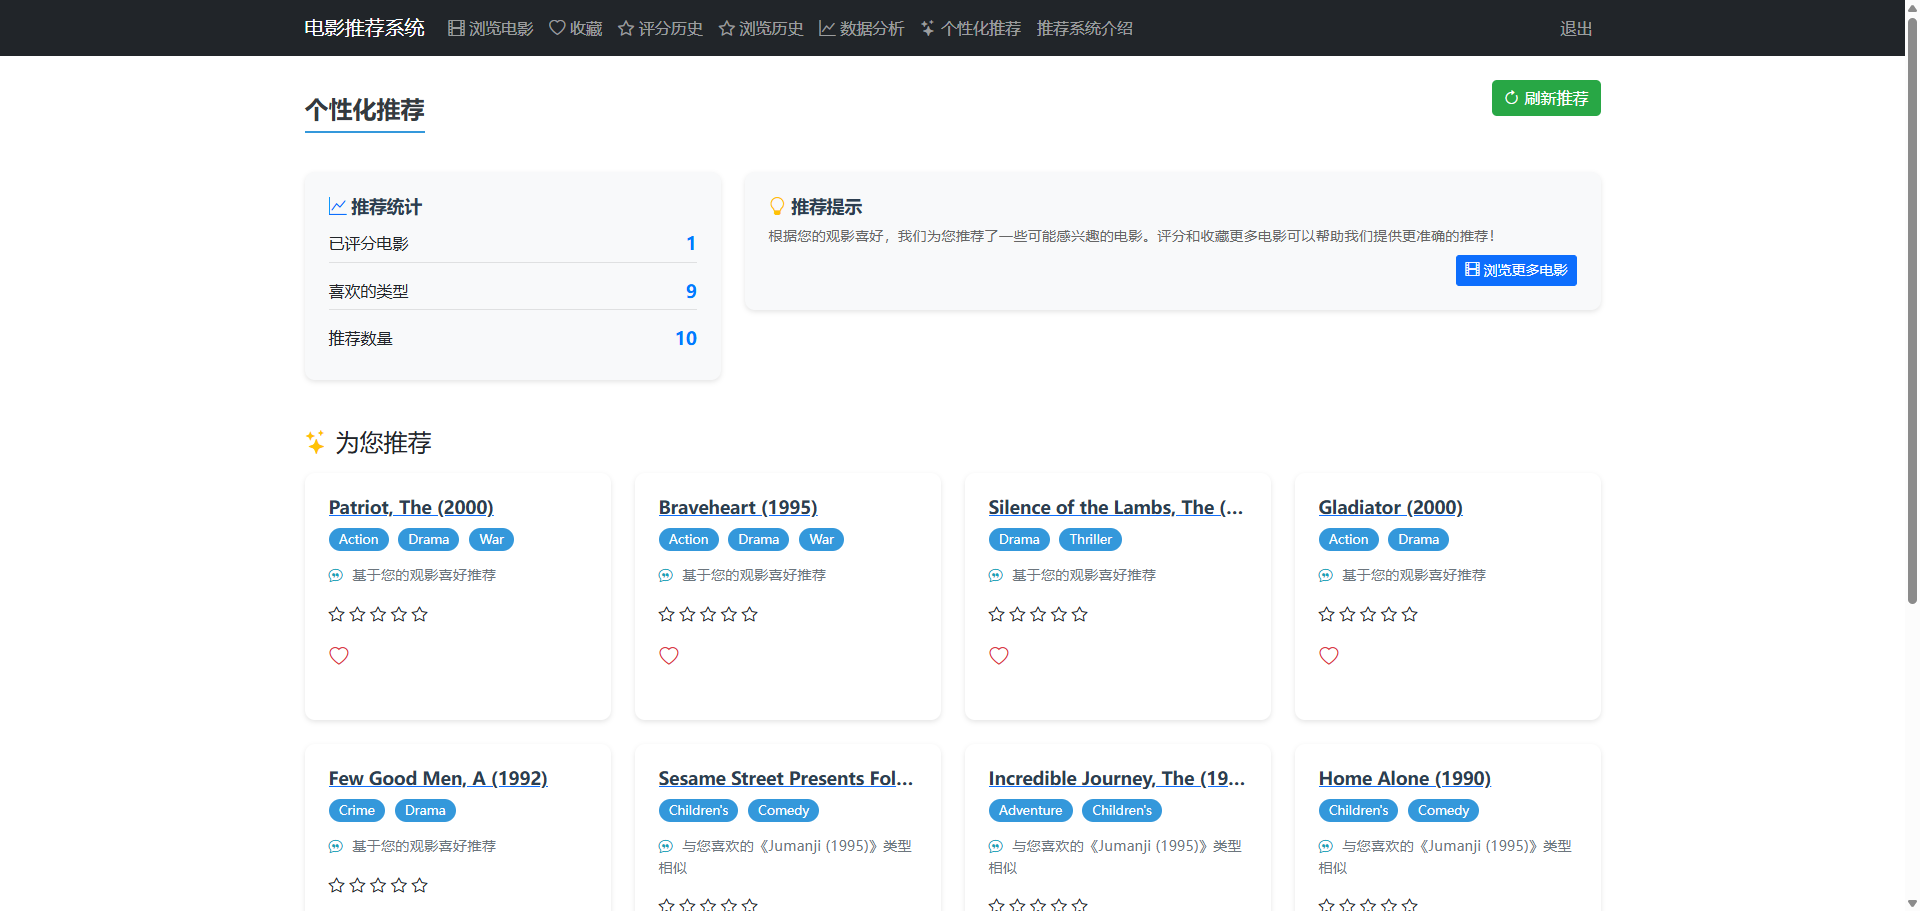Open Silence of the Lambs movie link
The width and height of the screenshot is (1920, 911).
coord(1116,507)
